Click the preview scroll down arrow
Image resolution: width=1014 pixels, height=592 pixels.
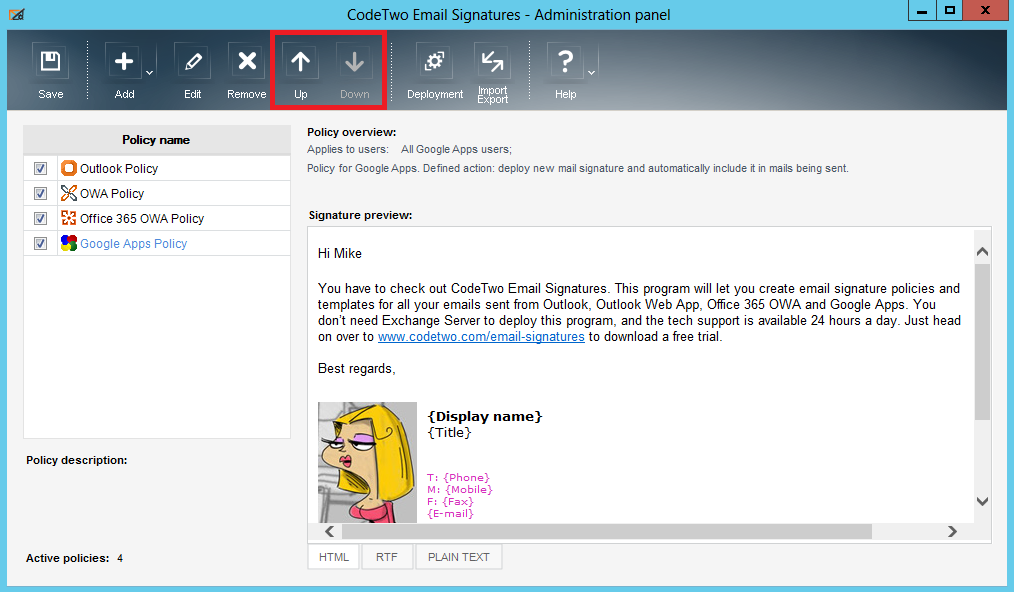tap(982, 501)
